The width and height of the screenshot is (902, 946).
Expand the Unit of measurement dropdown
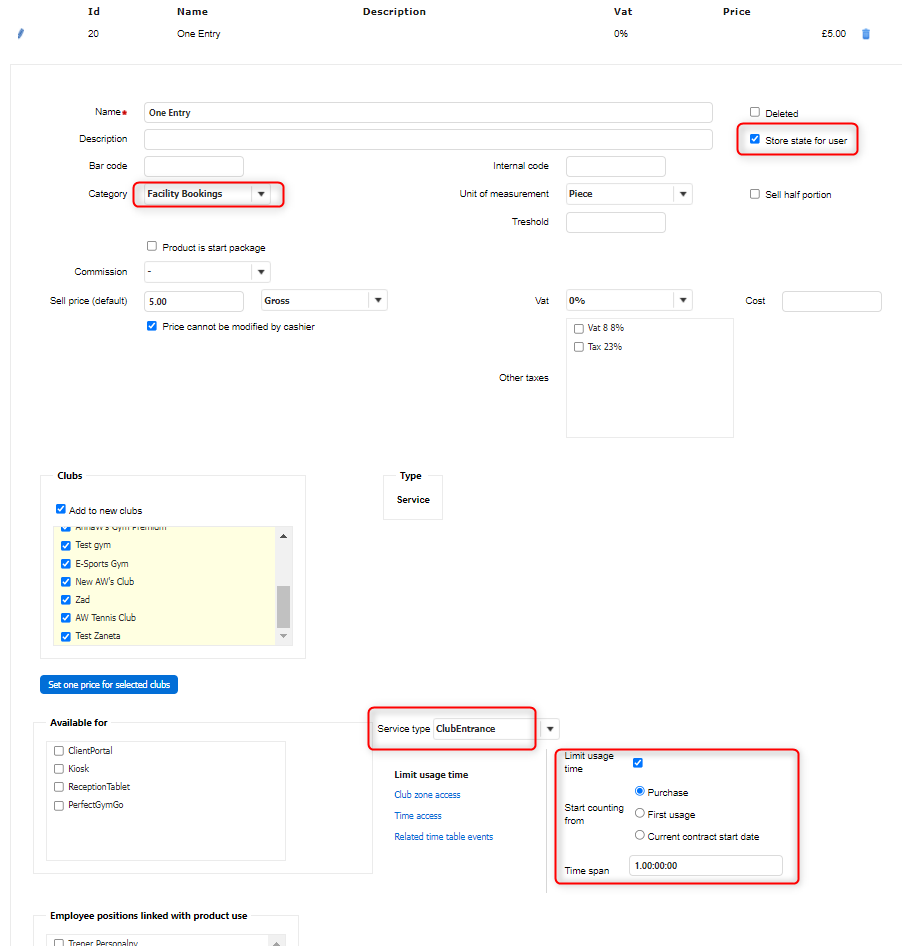click(x=683, y=194)
